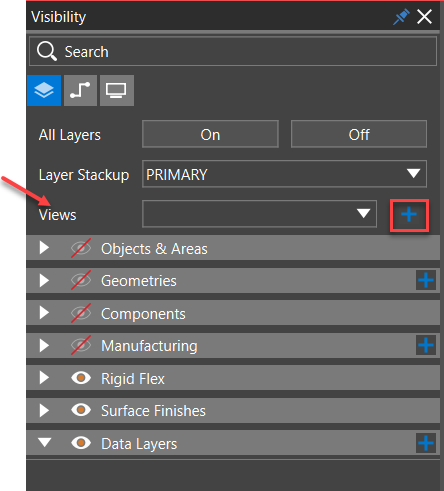Click into the Search field
The width and height of the screenshot is (444, 491).
coord(233,51)
